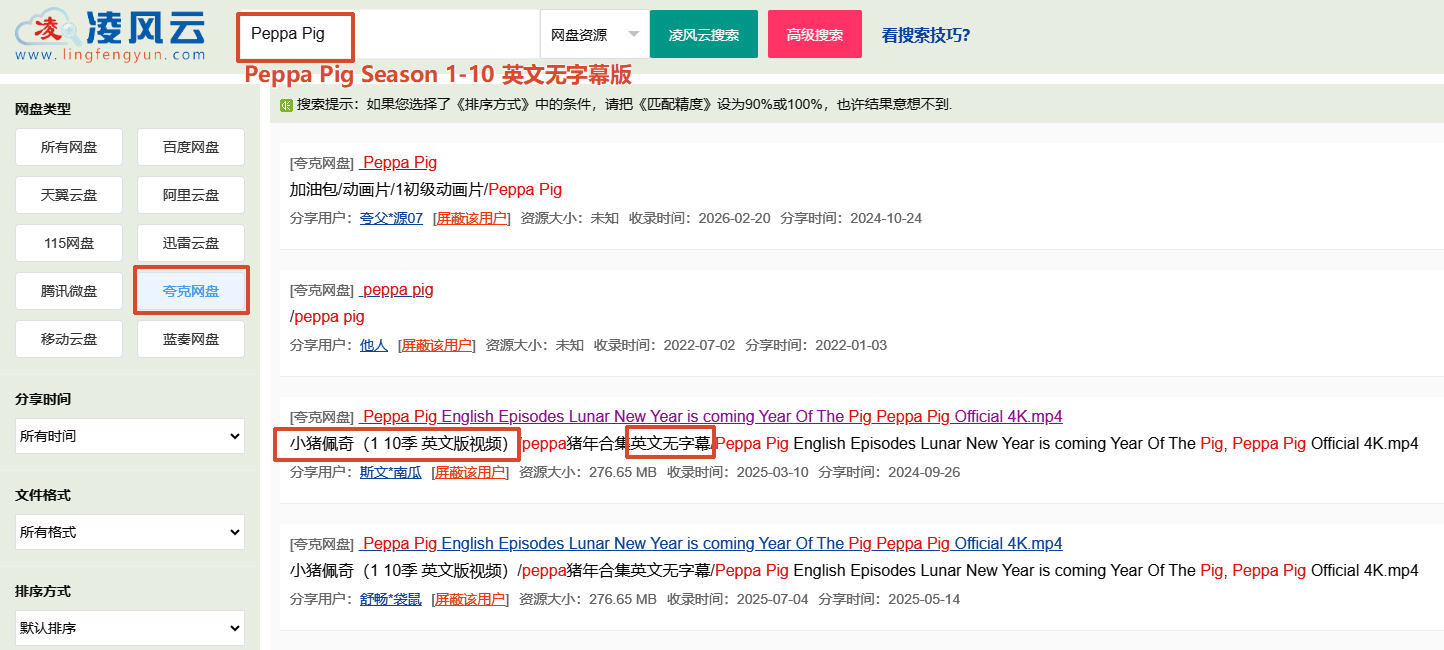1444x650 pixels.
Task: Open user profile 斯文*南瓜
Action: pos(391,472)
